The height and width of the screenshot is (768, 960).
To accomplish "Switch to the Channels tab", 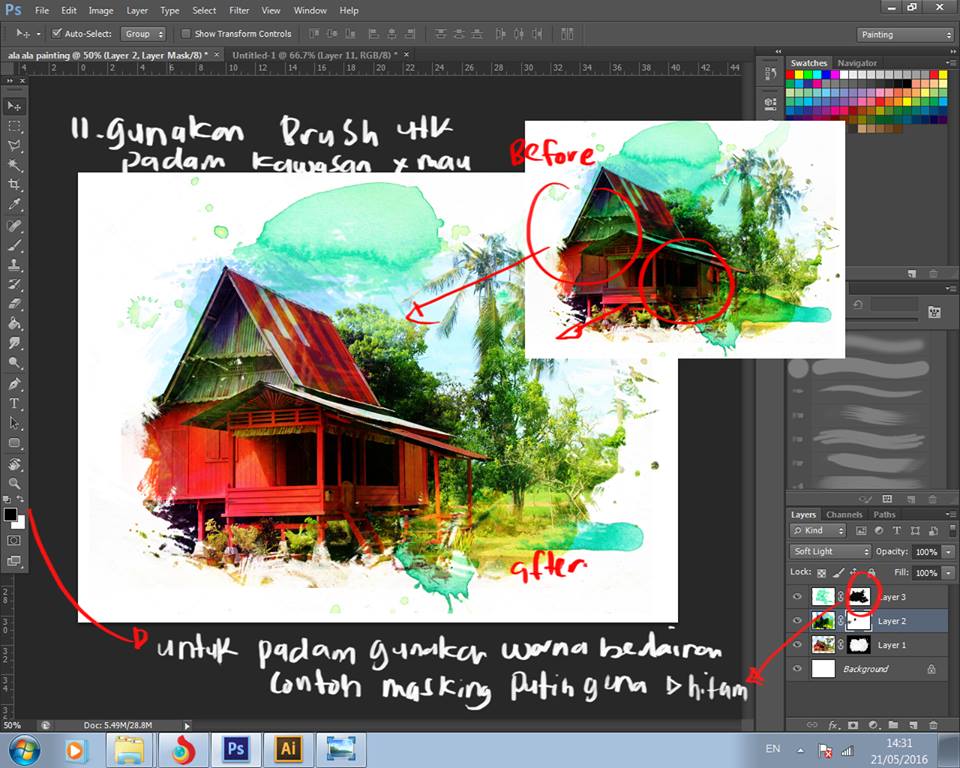I will (843, 515).
